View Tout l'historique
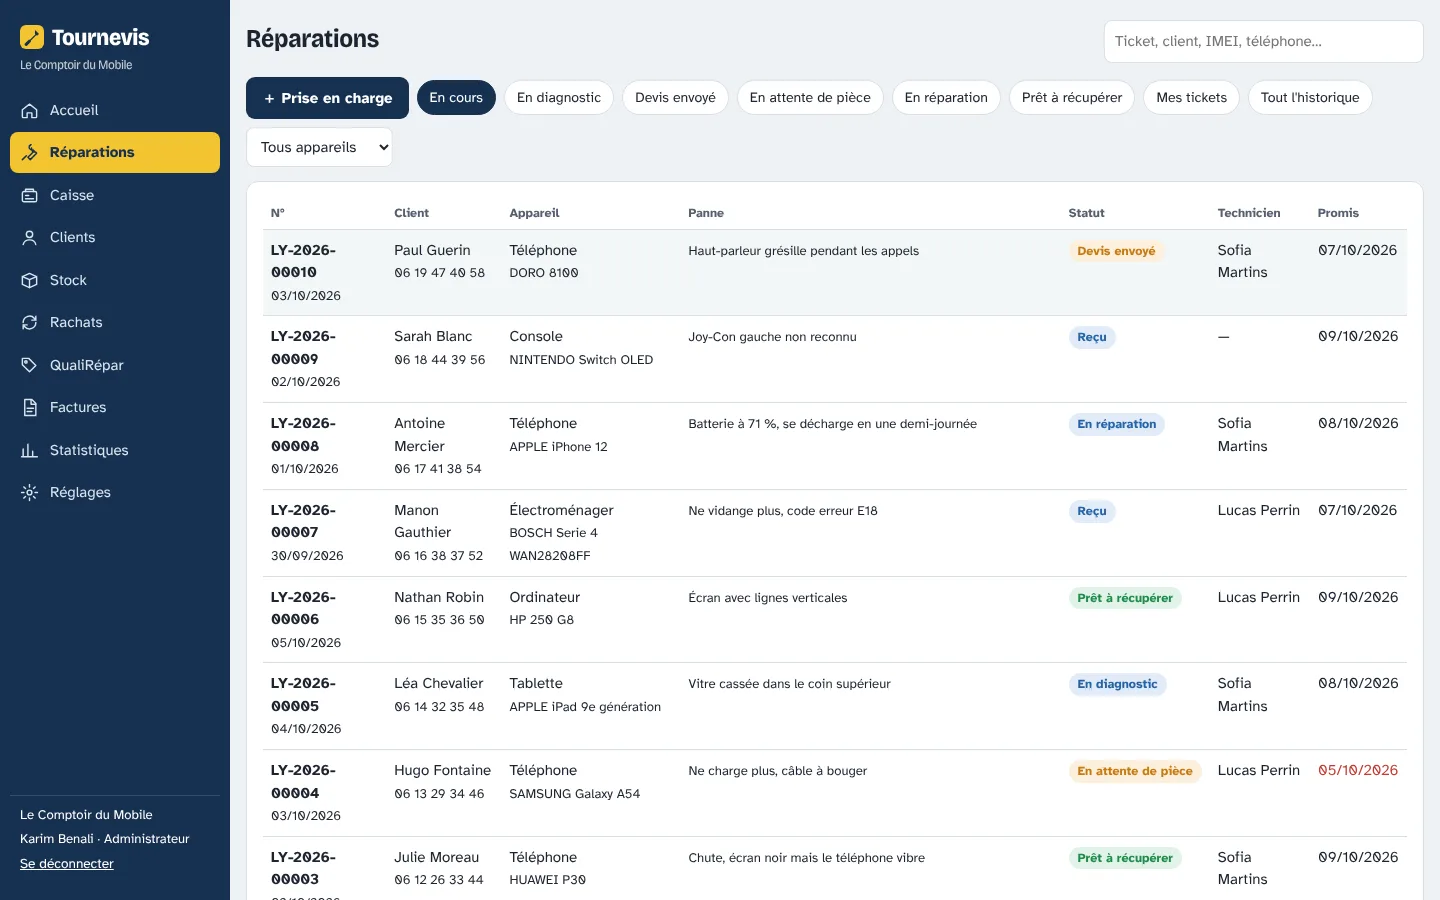The image size is (1440, 900). [x=1310, y=97]
